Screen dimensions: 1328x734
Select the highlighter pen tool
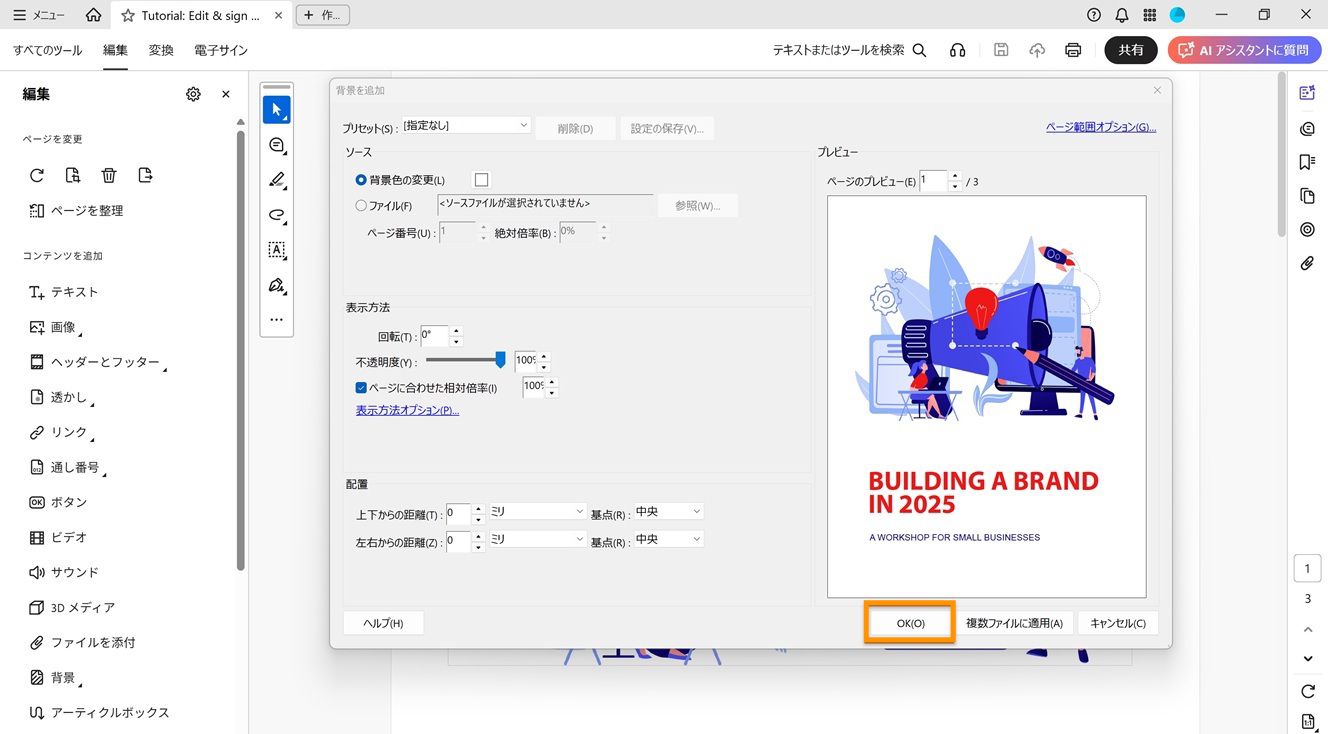[x=277, y=180]
